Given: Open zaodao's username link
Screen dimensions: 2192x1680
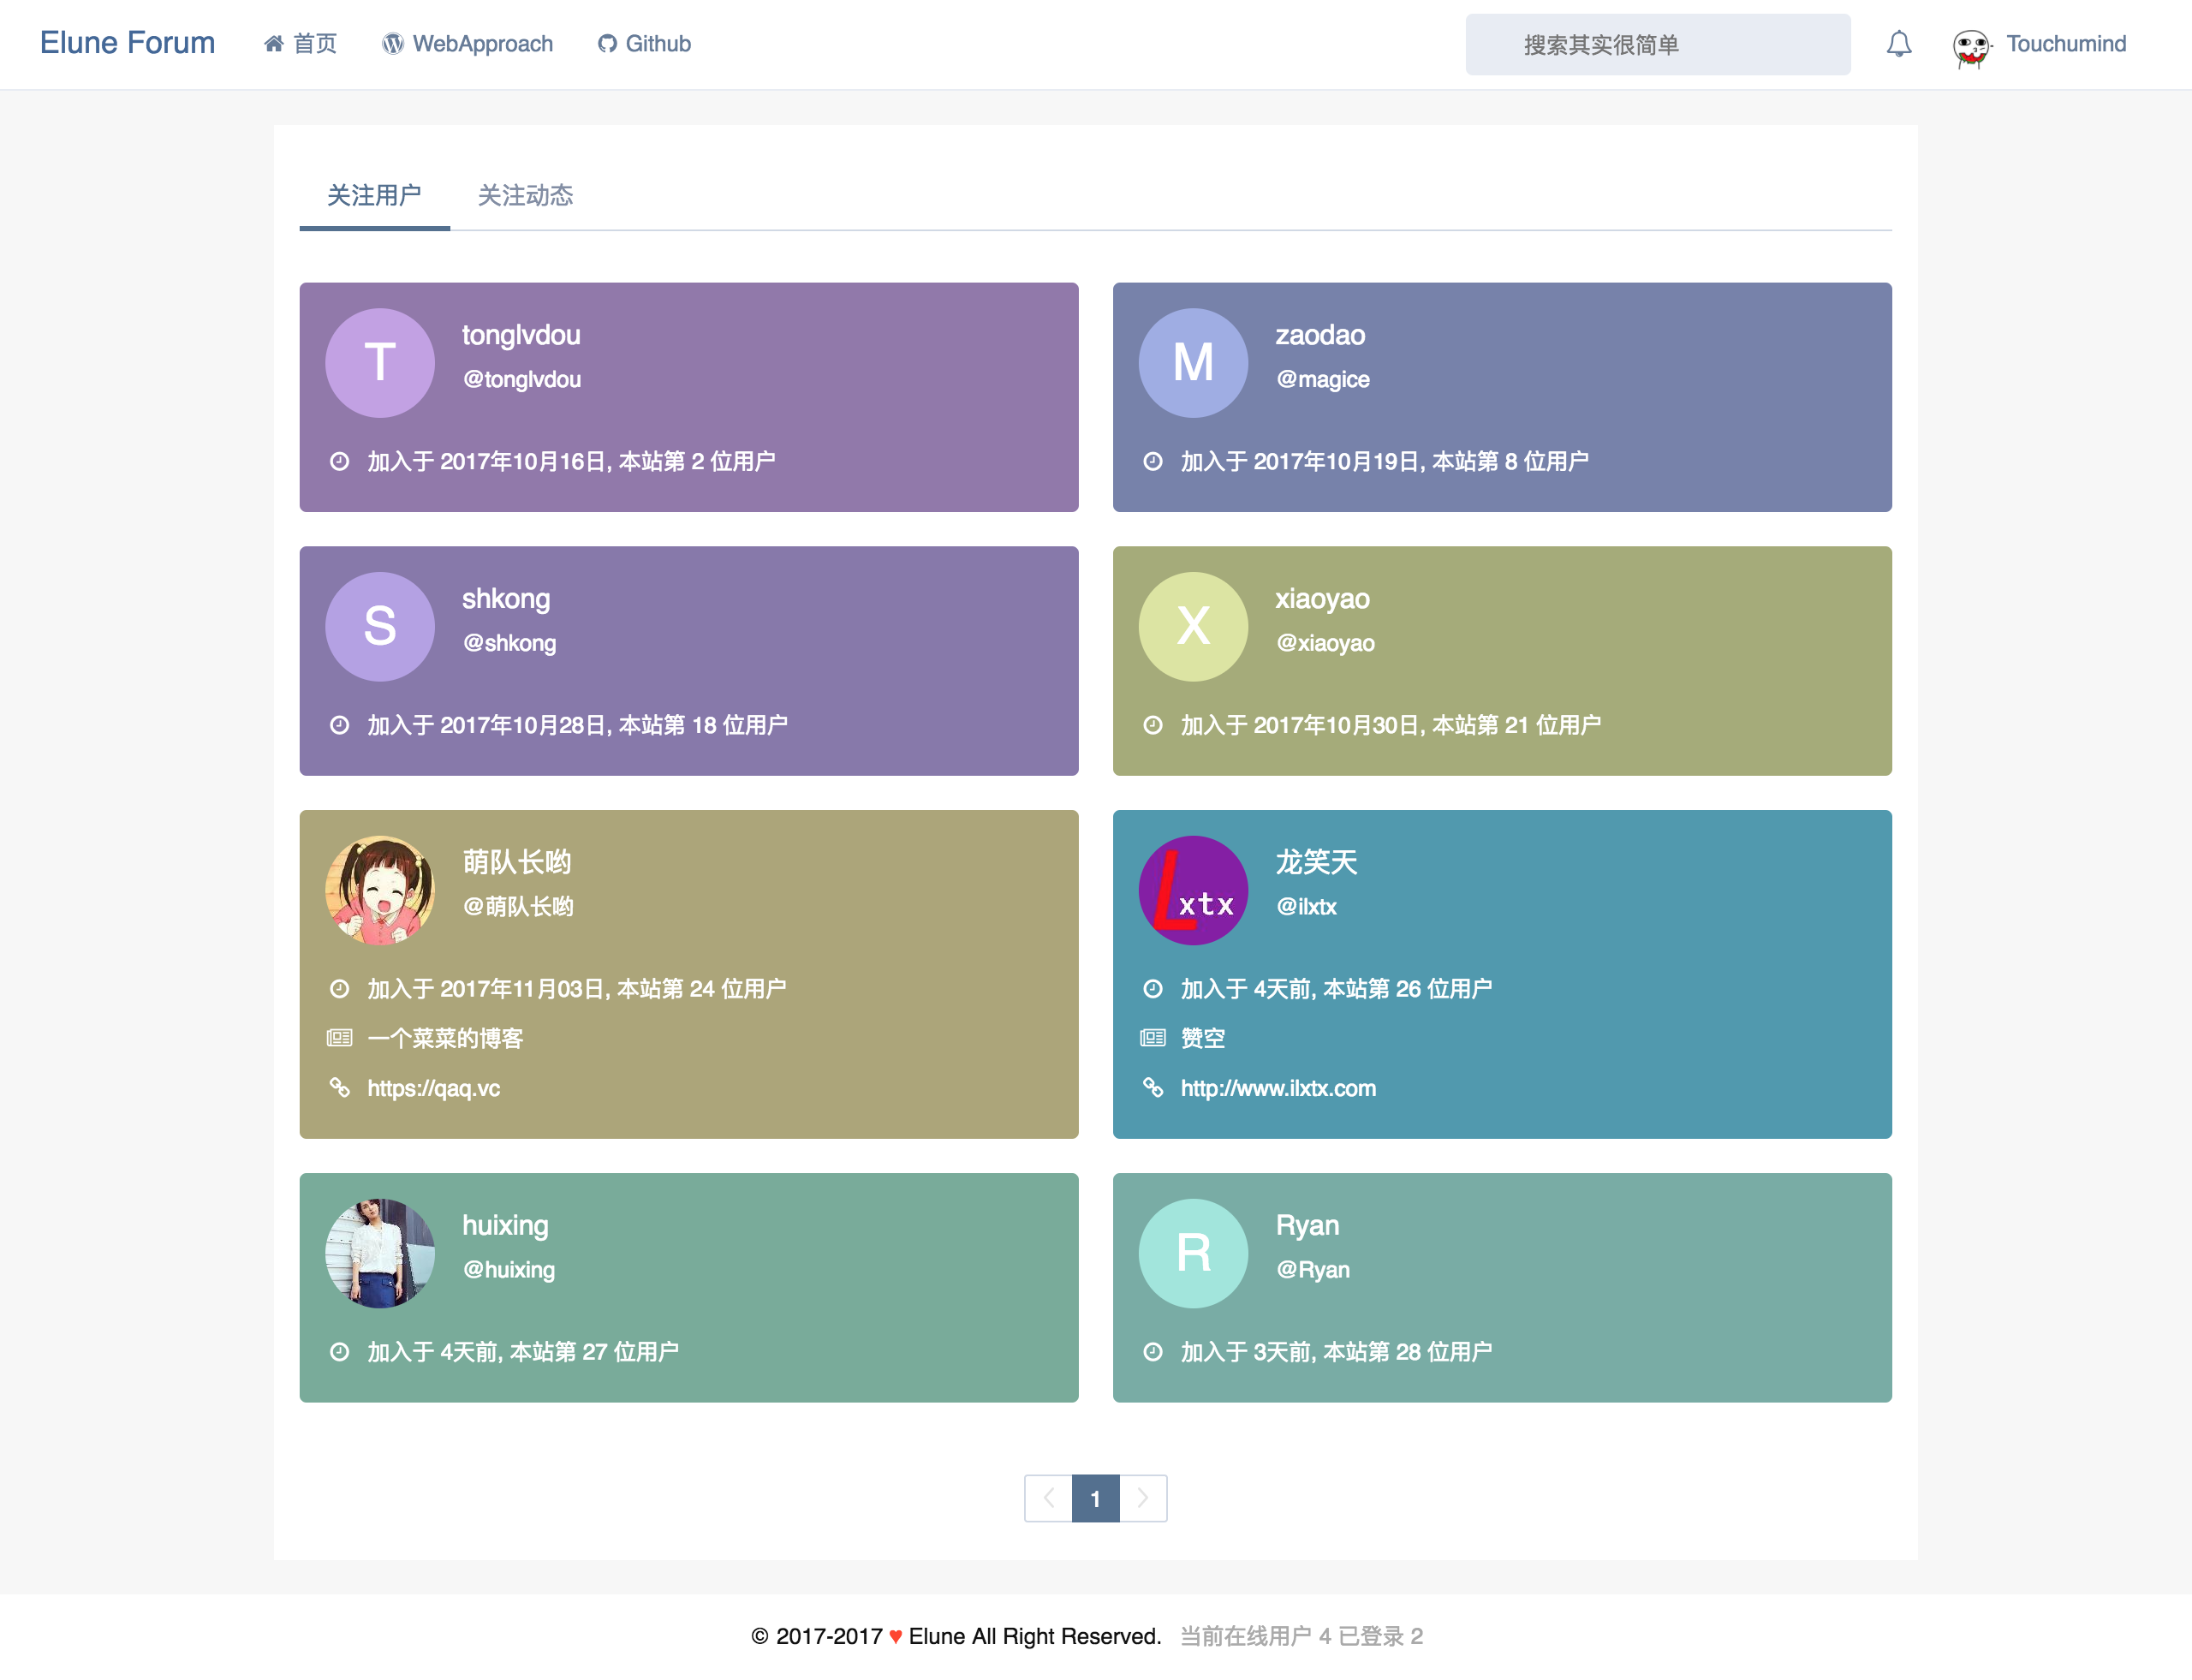Looking at the screenshot, I should tap(1319, 335).
